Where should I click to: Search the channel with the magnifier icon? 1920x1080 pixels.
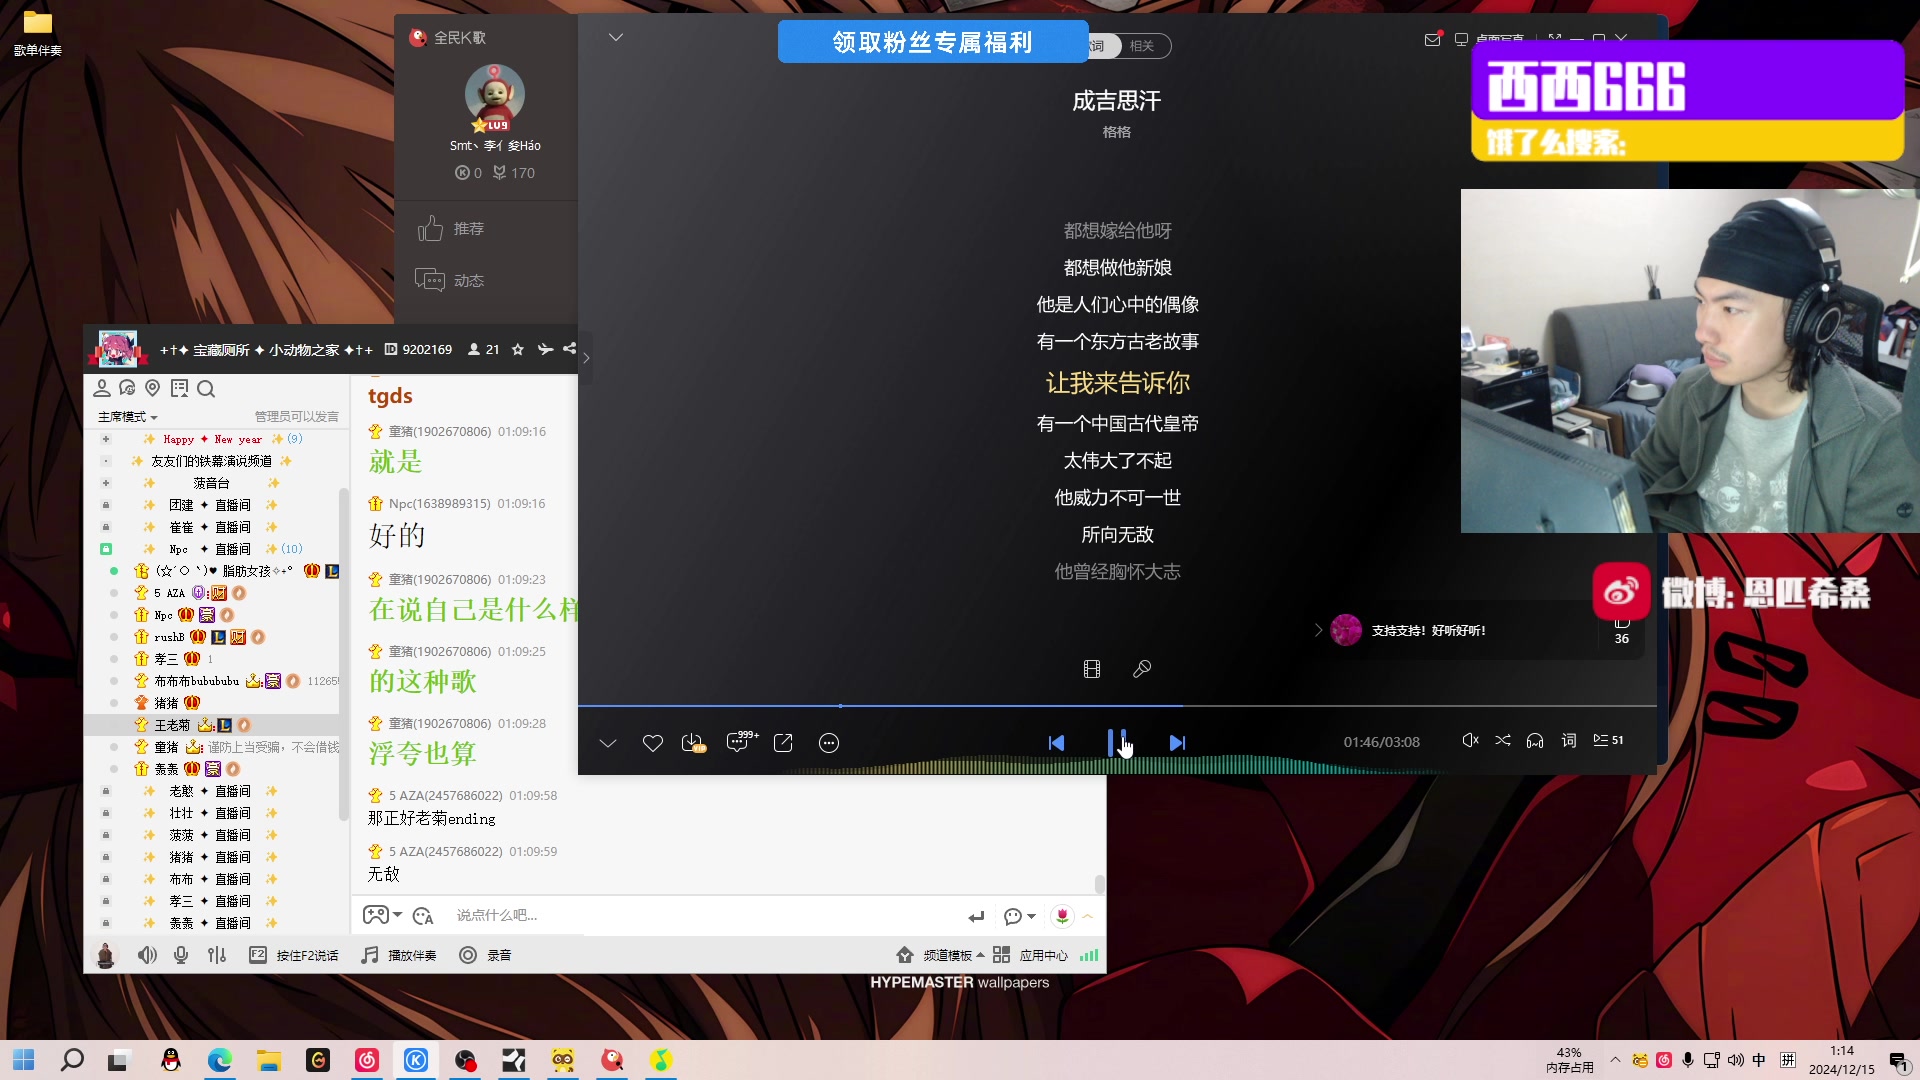click(206, 388)
